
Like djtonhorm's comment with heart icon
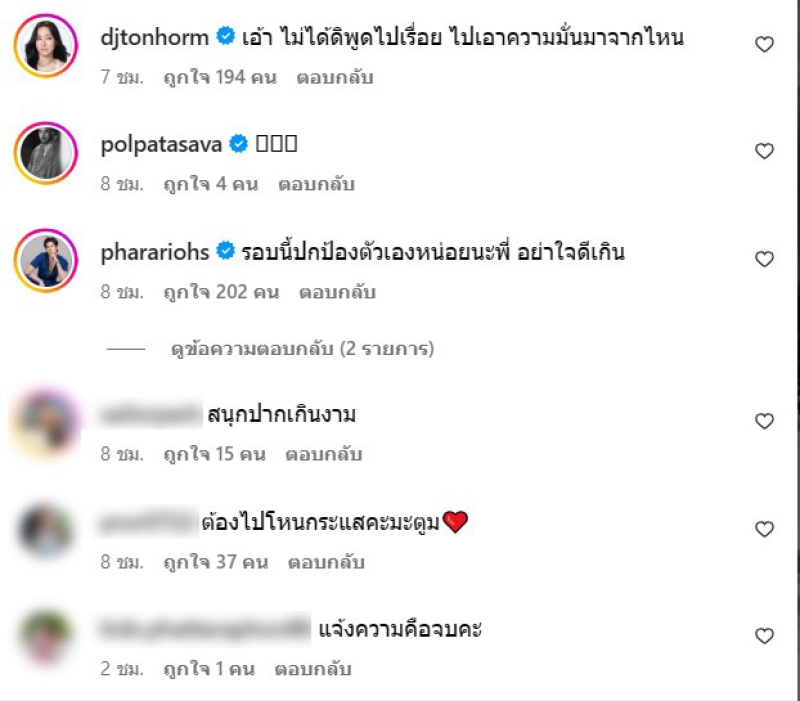click(x=764, y=44)
